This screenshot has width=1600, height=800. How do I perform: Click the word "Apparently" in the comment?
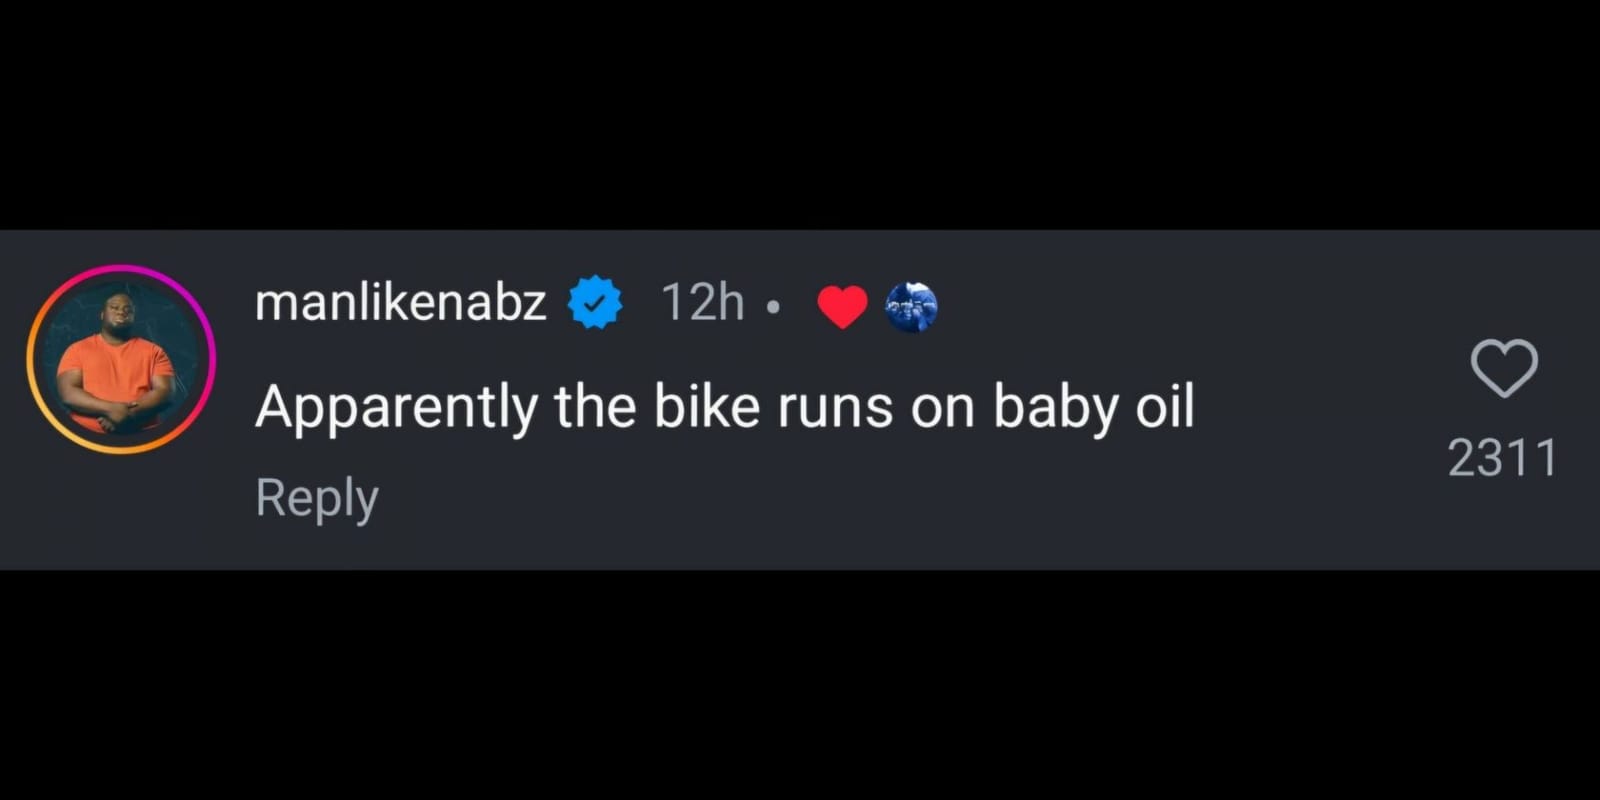pos(396,408)
